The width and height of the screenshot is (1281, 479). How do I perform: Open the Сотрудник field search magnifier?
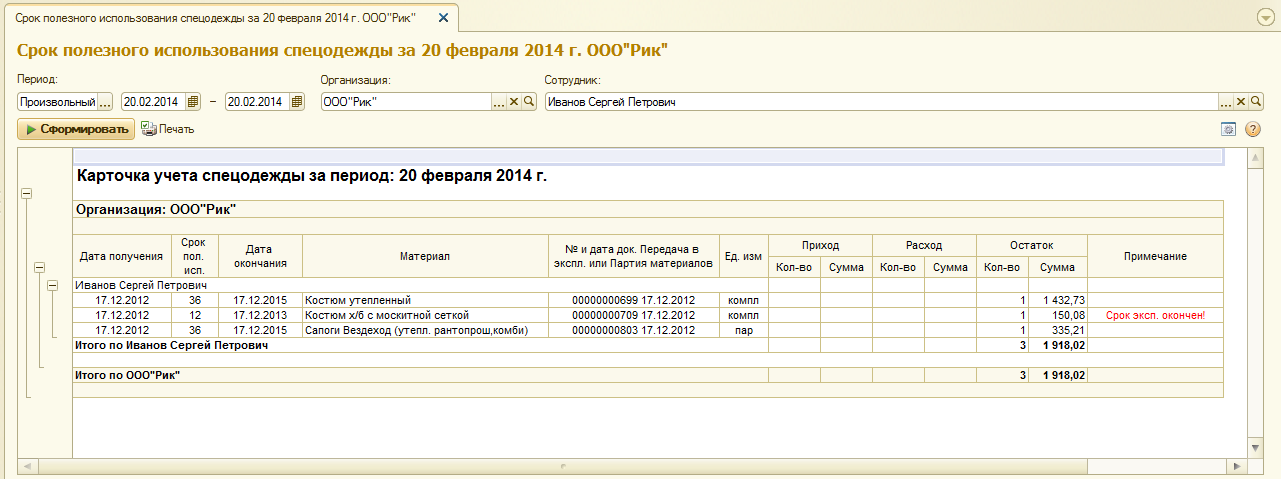[x=1256, y=101]
